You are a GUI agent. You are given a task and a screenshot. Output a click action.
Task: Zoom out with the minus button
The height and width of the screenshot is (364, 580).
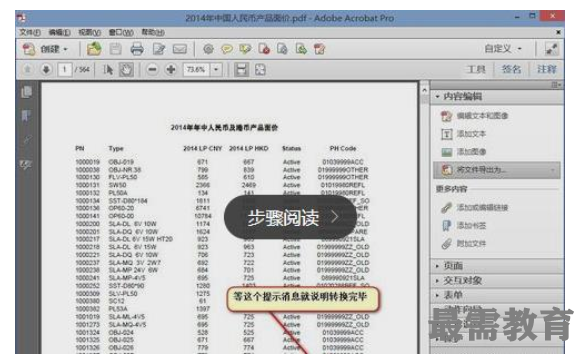(152, 69)
